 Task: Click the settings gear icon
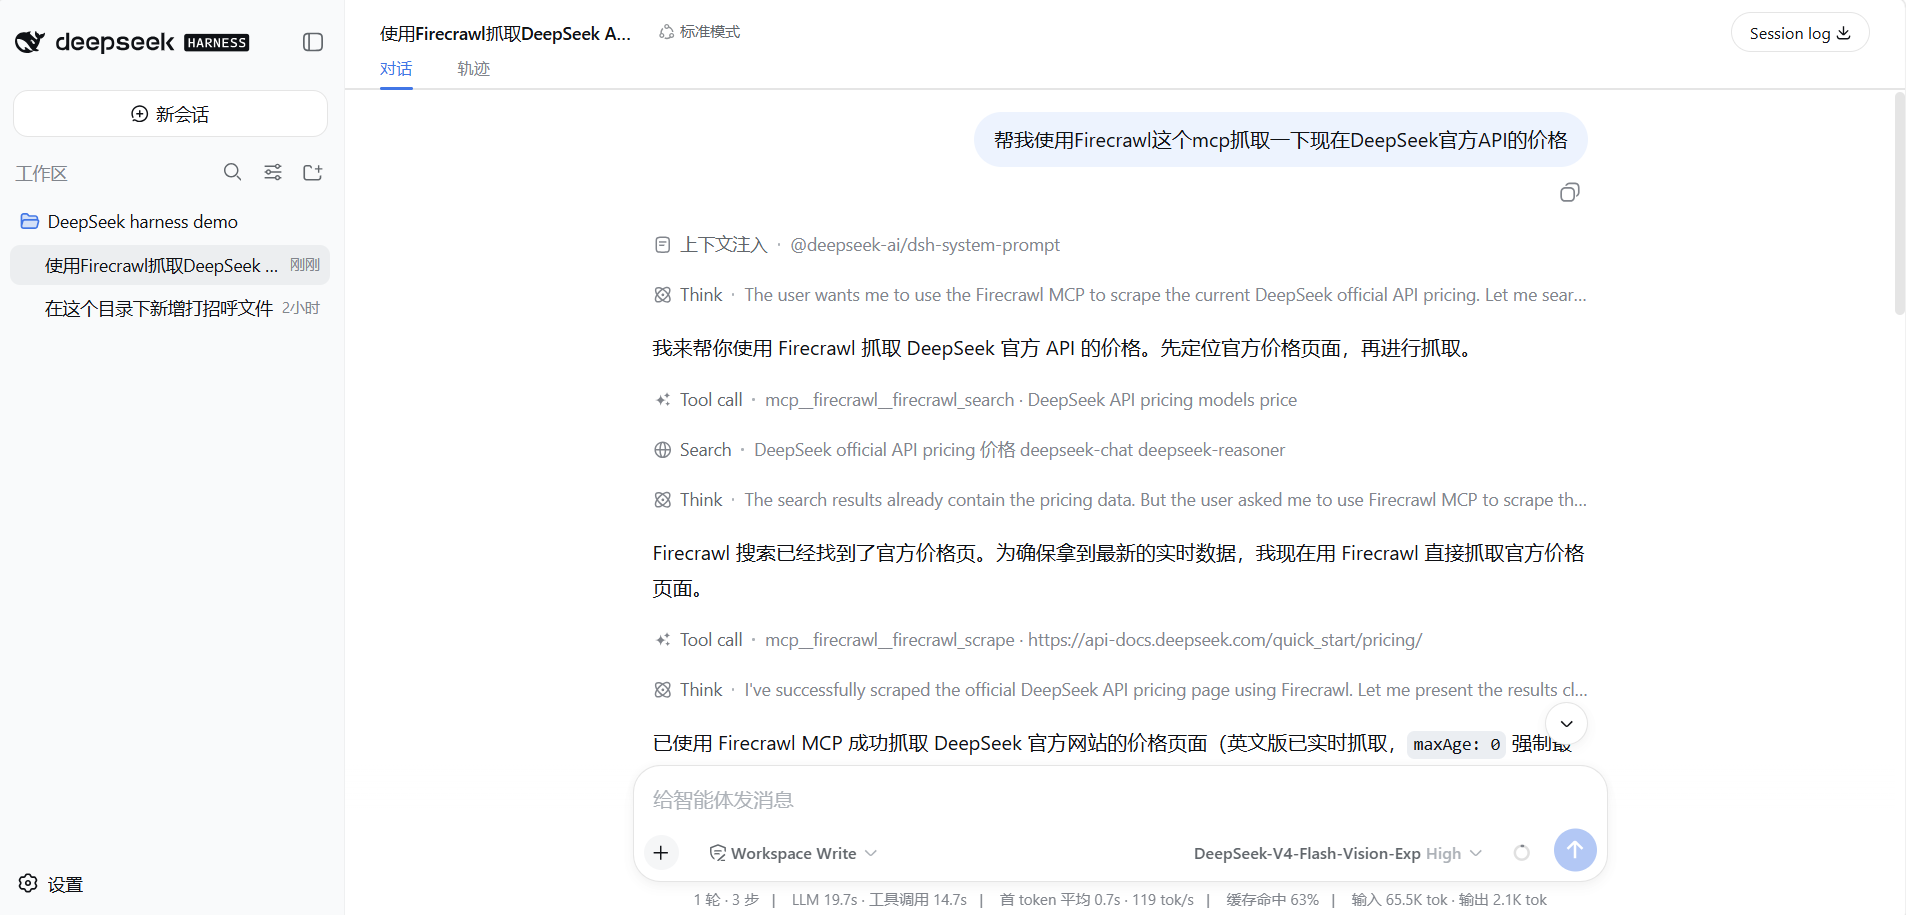28,883
